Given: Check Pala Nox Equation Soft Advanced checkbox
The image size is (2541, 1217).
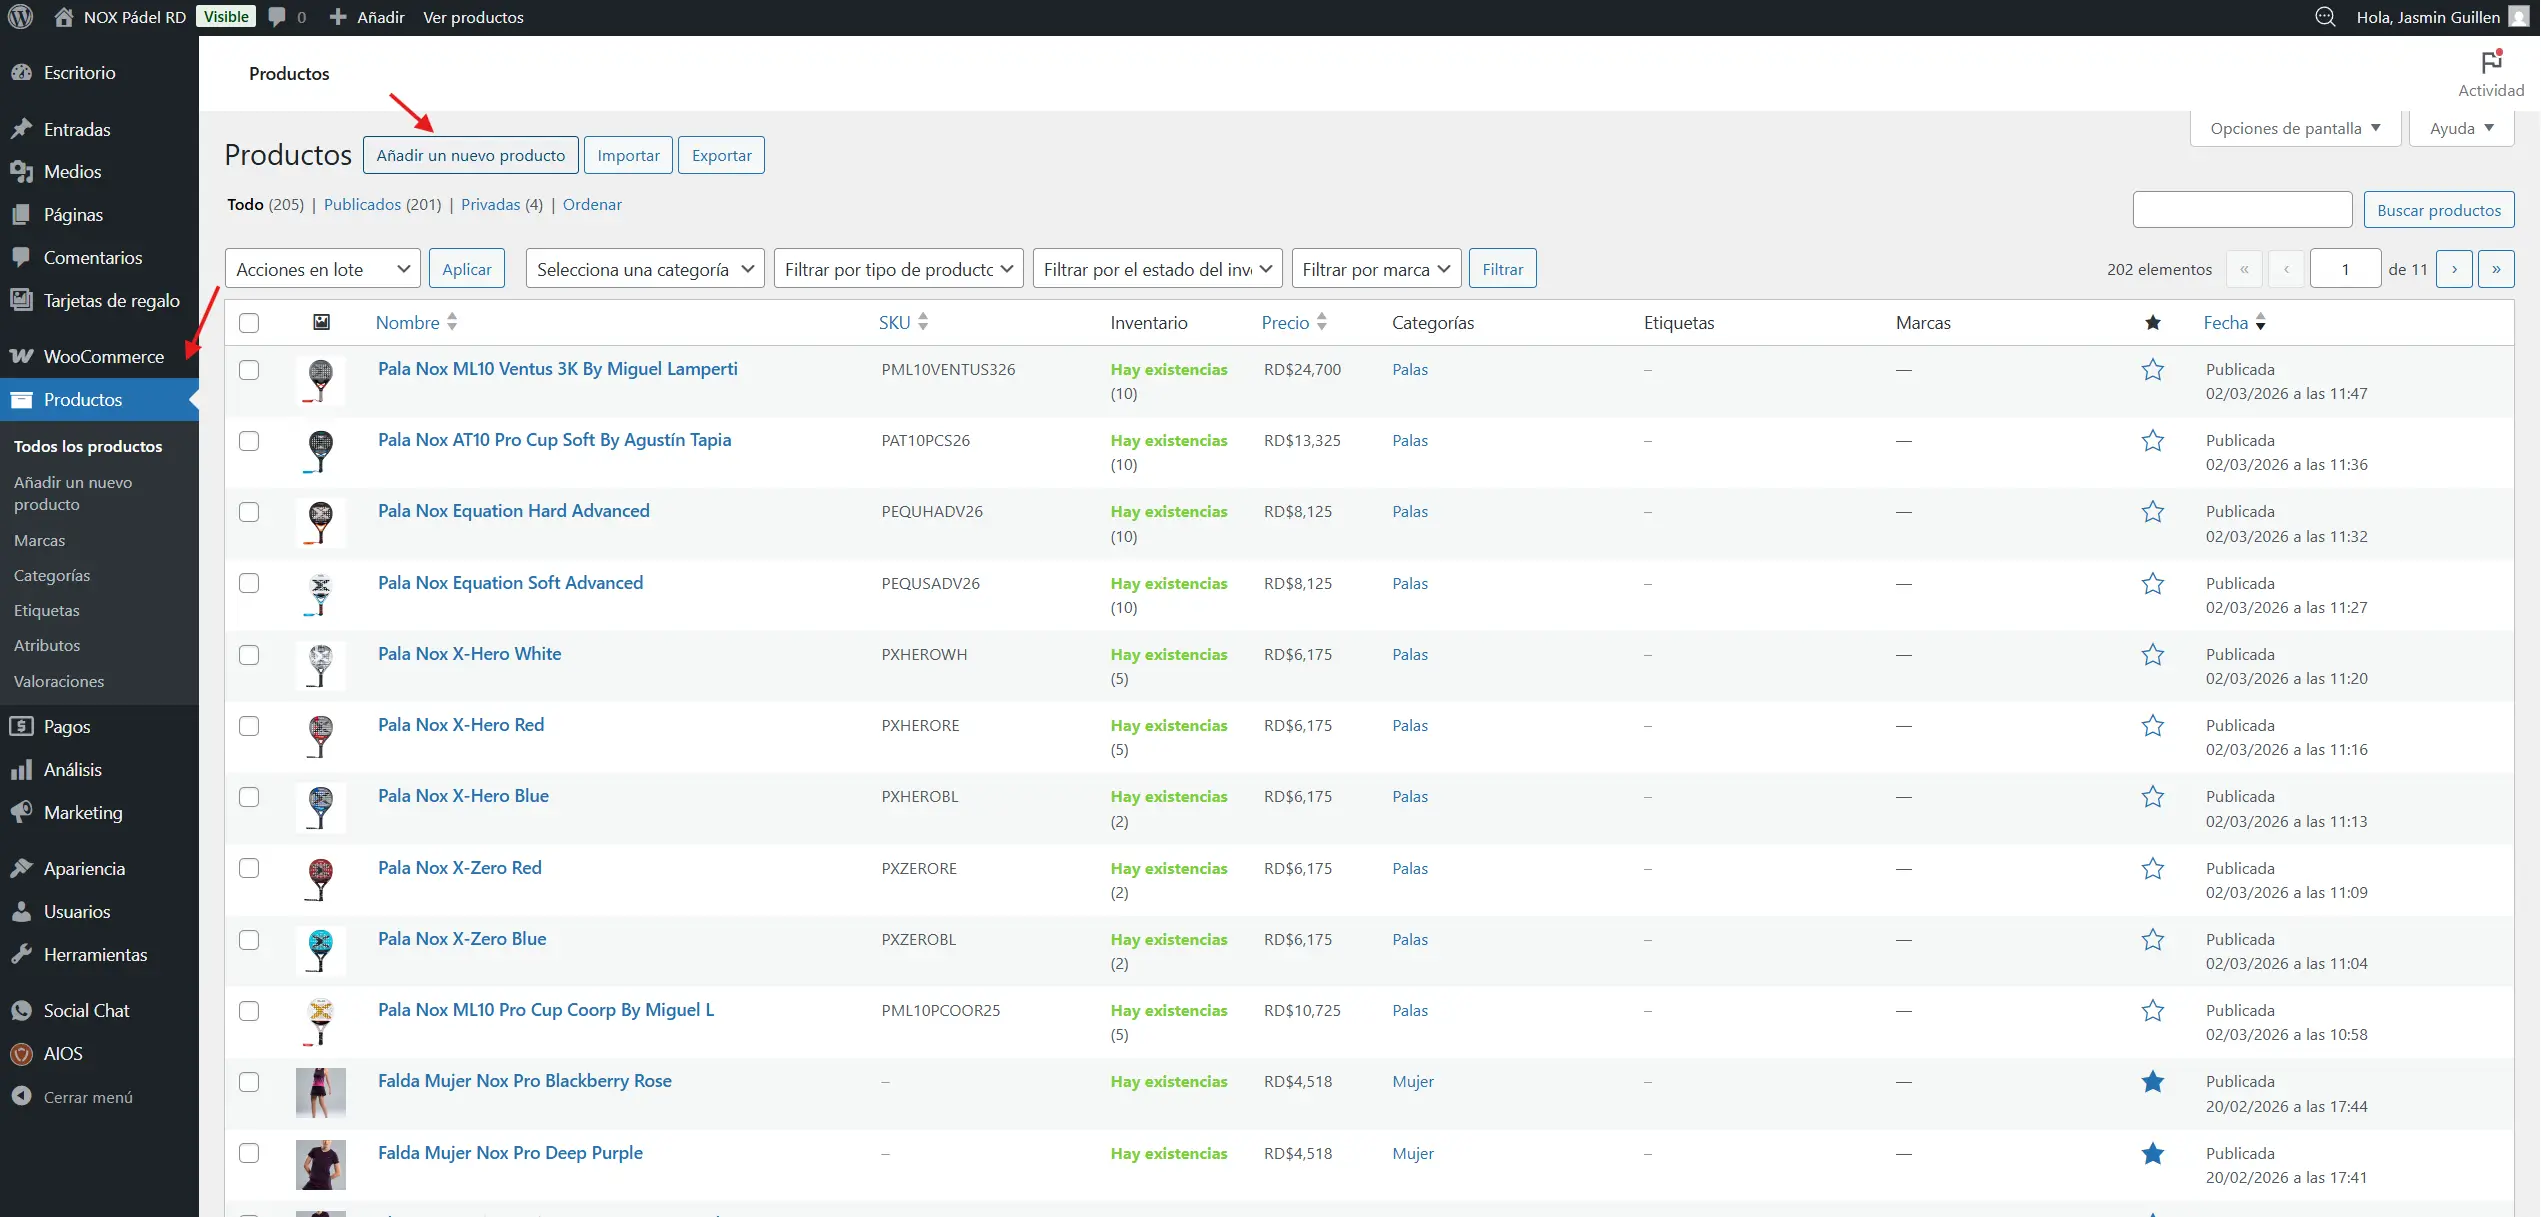Looking at the screenshot, I should click(249, 583).
